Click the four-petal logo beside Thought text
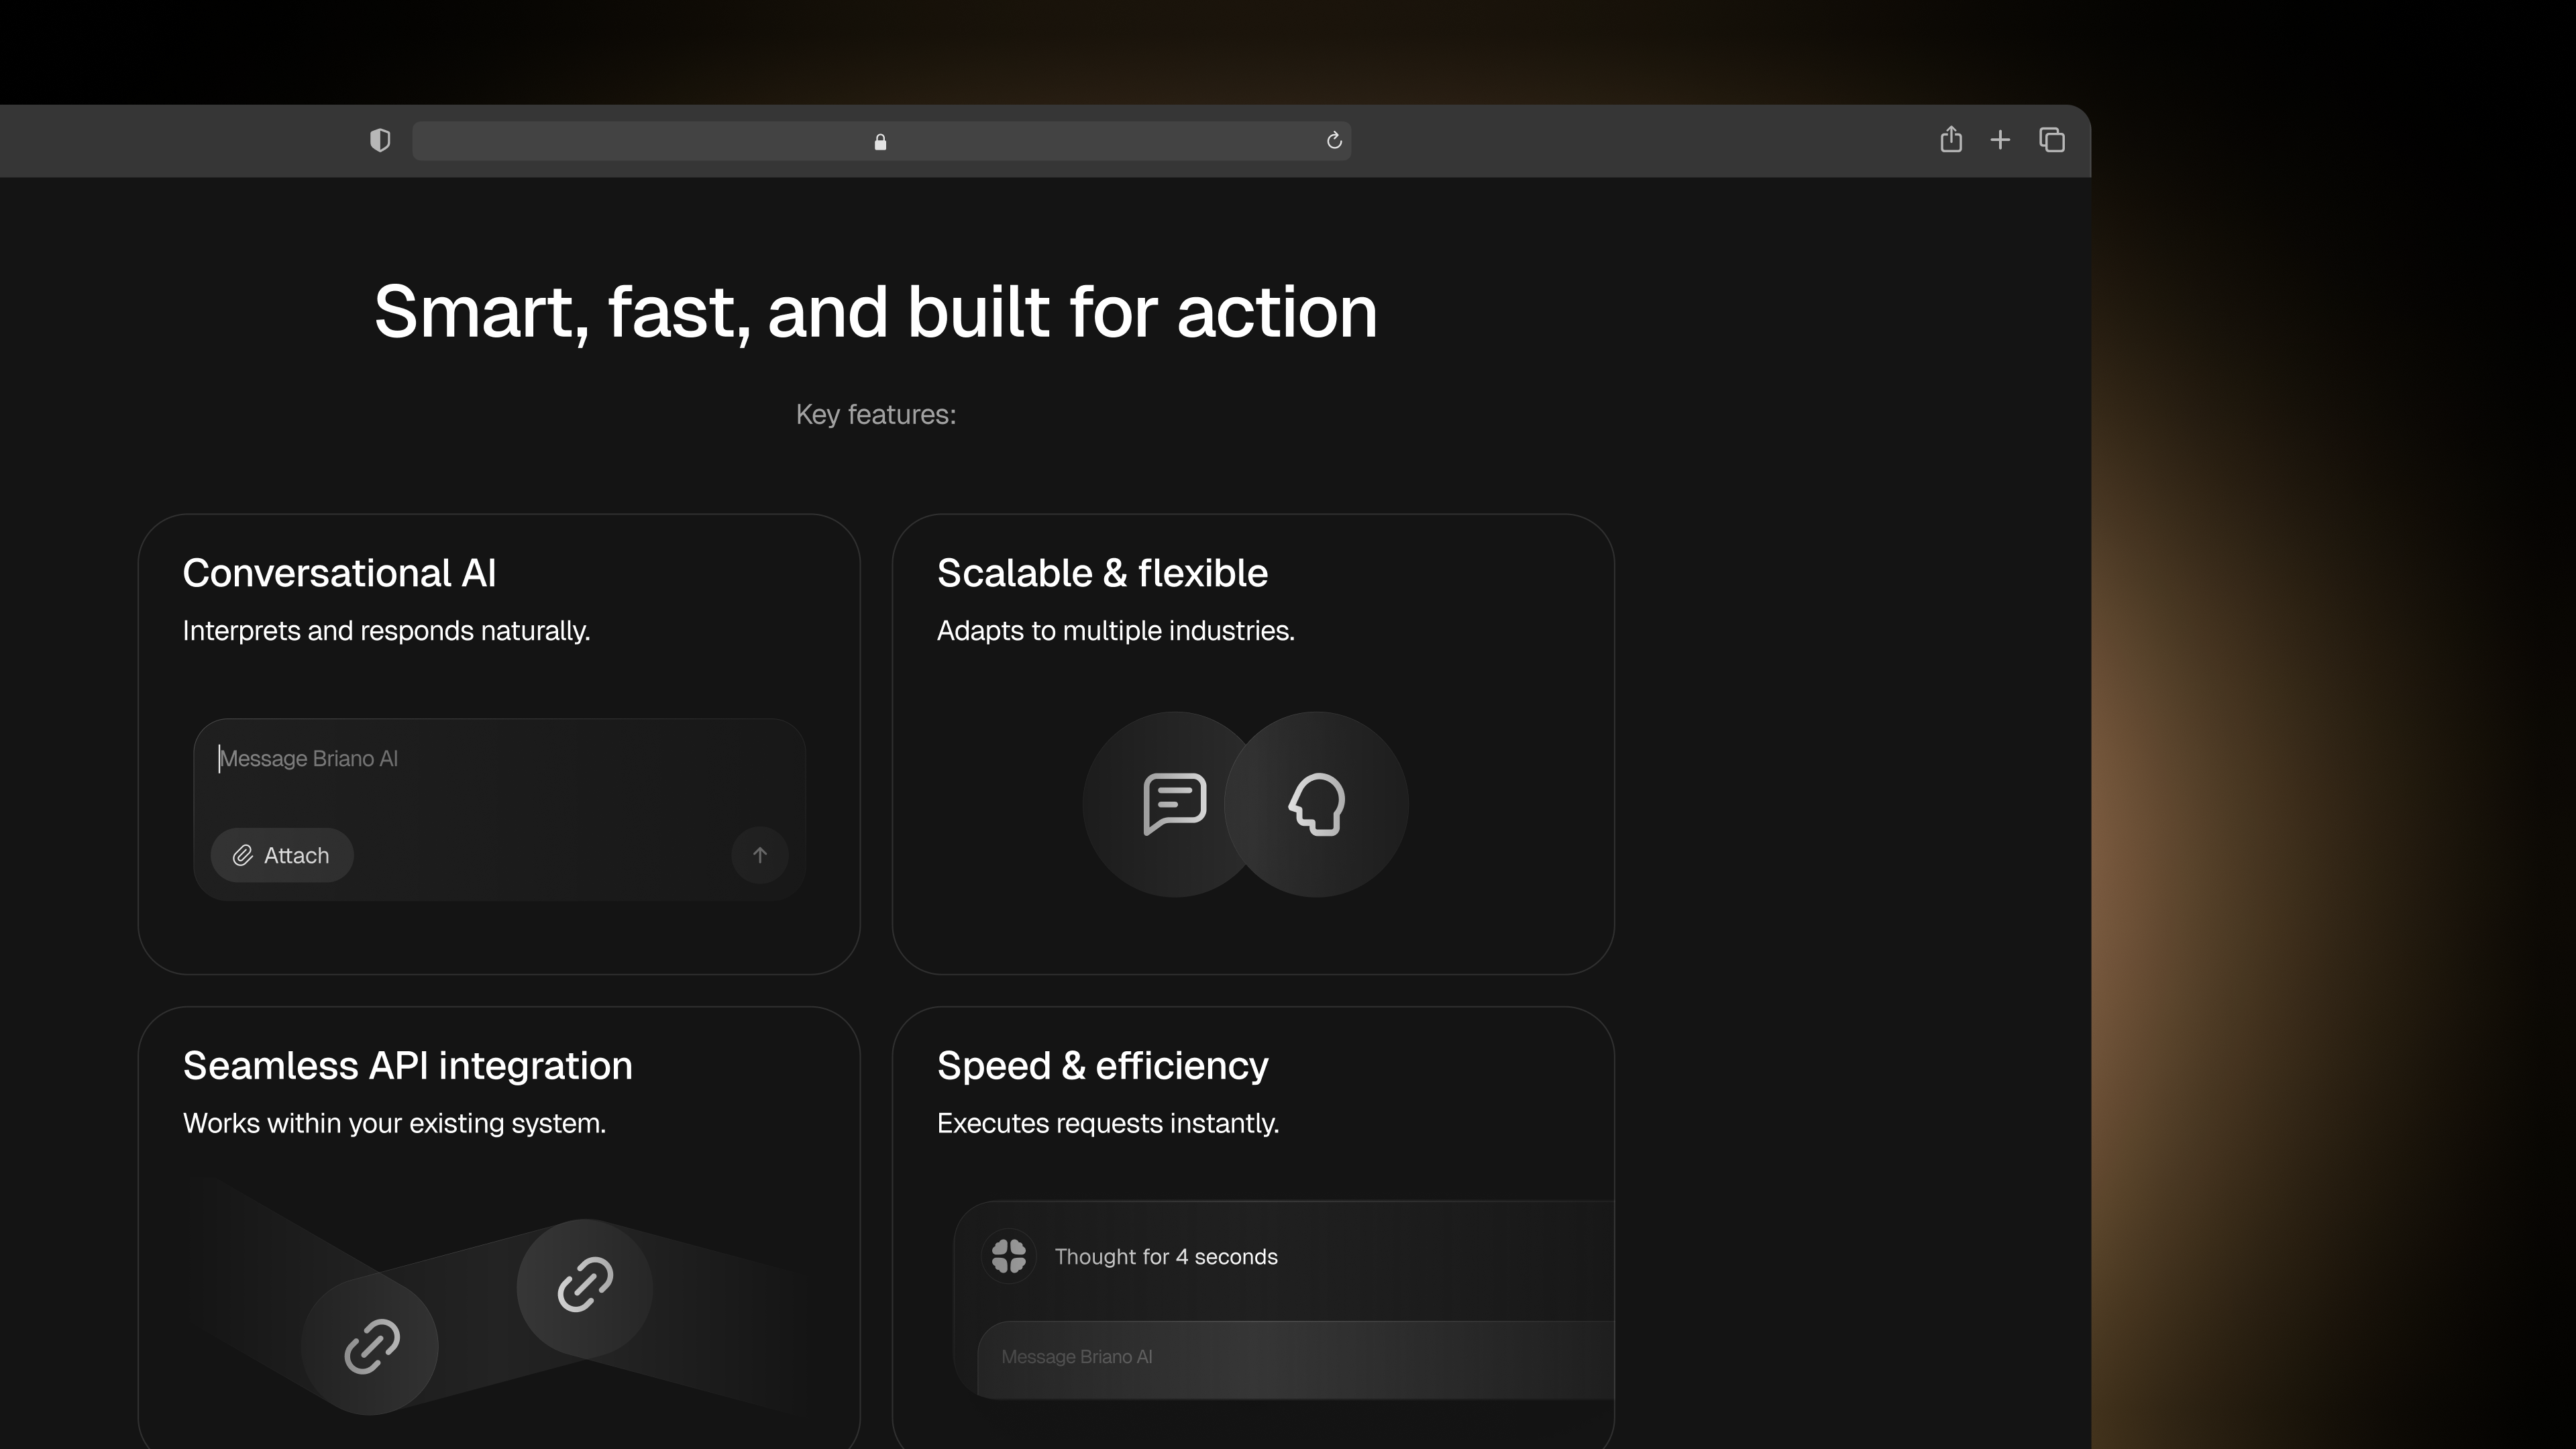Screen dimensions: 2576x1449 1009,1256
